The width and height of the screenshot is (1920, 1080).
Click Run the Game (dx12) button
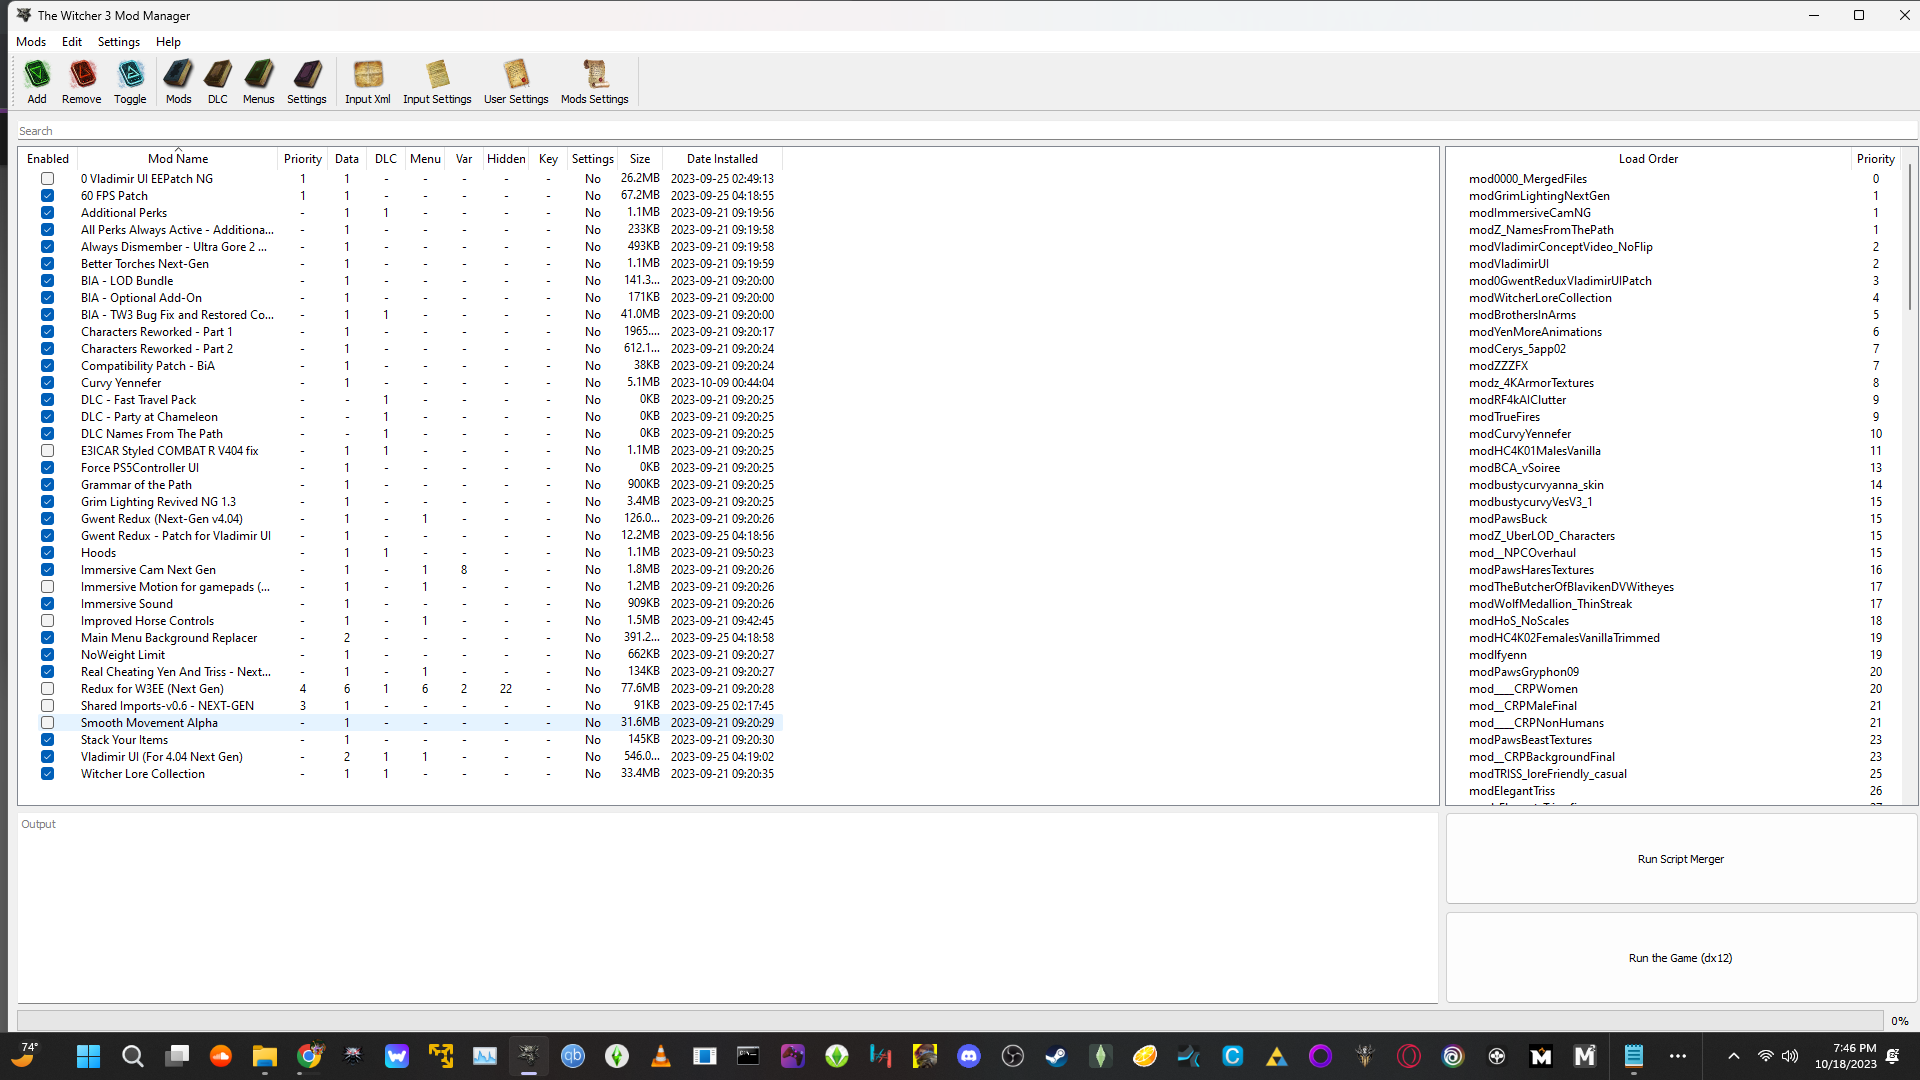tap(1681, 958)
